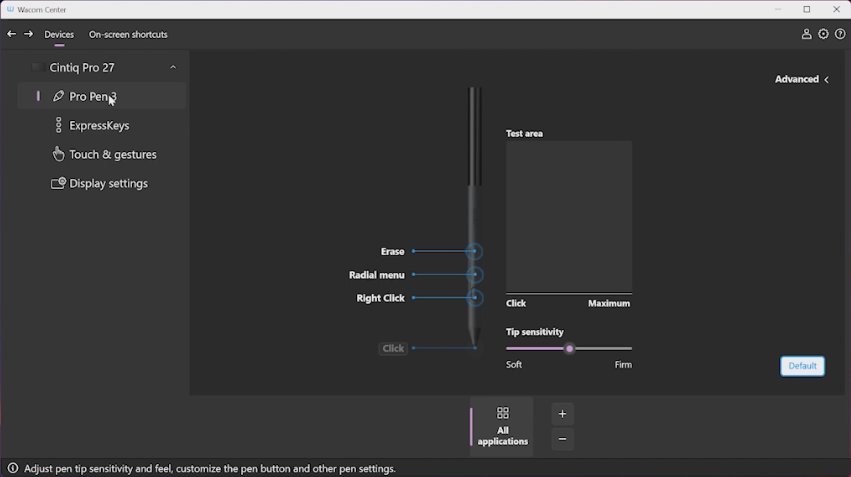Click inside the Test area box
This screenshot has width=851, height=477.
569,217
